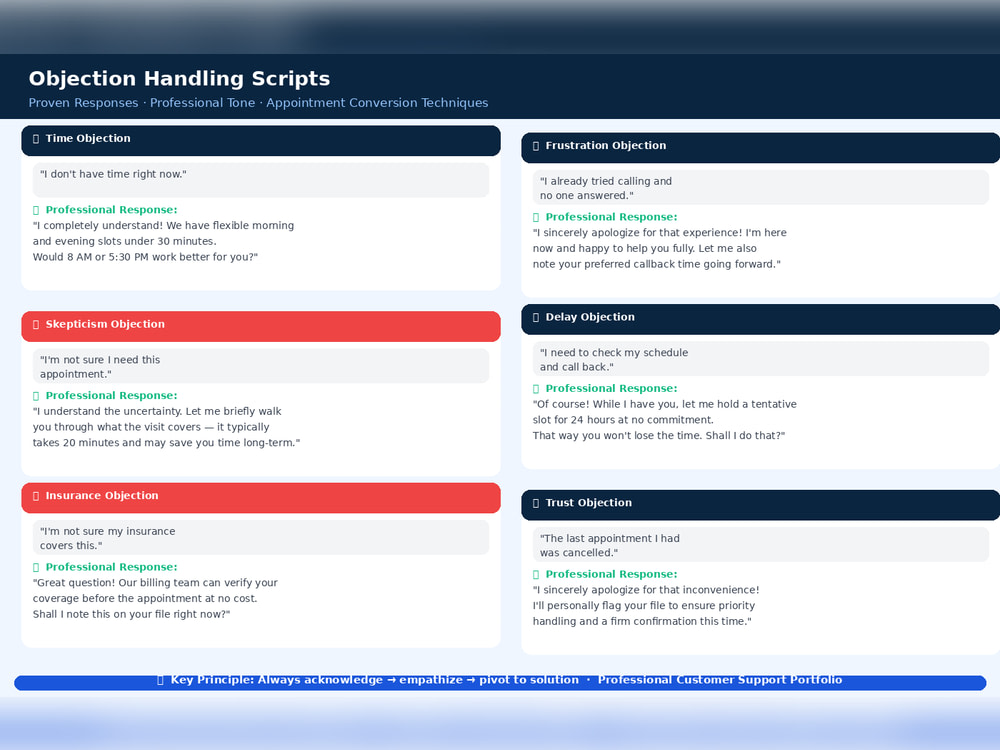Click the quote "I need to check my schedule"
1000x750 pixels.
click(x=614, y=353)
